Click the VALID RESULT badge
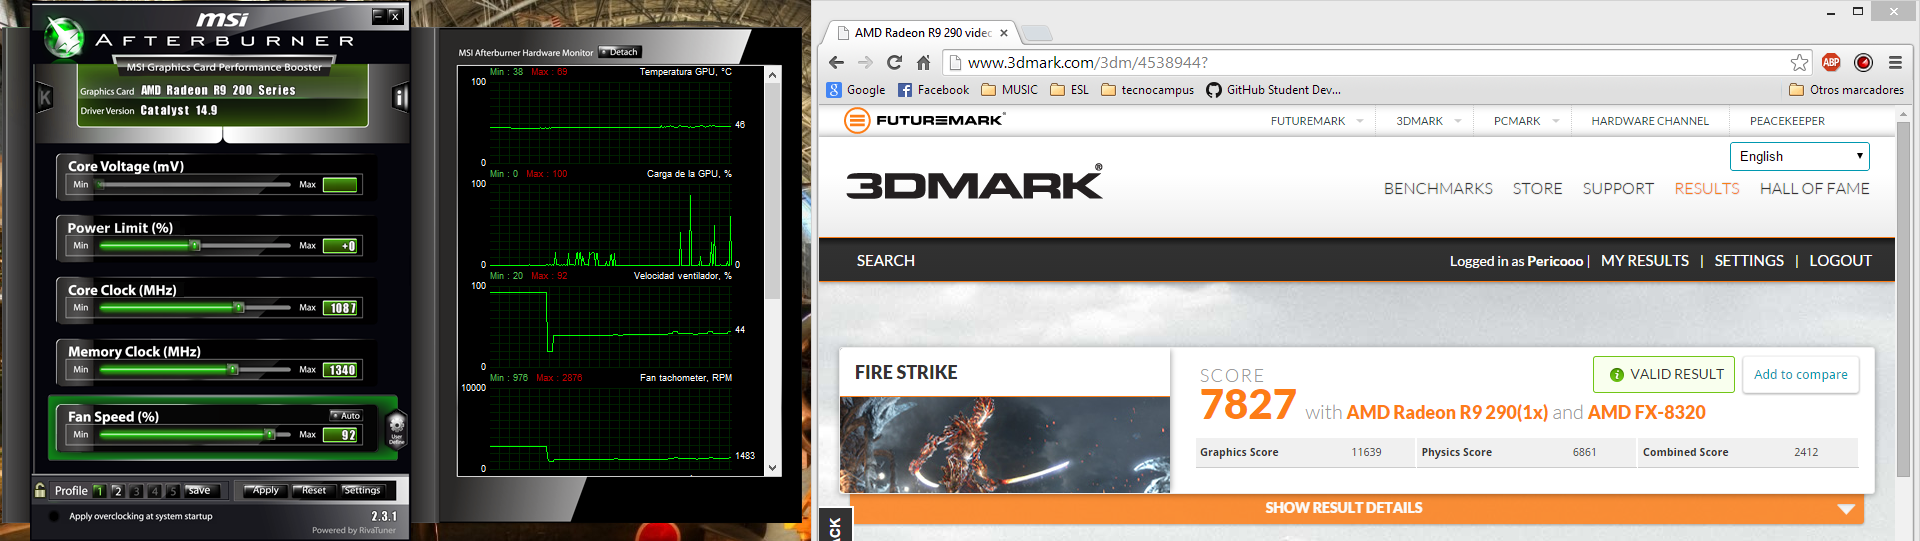The height and width of the screenshot is (541, 1920). coord(1665,374)
